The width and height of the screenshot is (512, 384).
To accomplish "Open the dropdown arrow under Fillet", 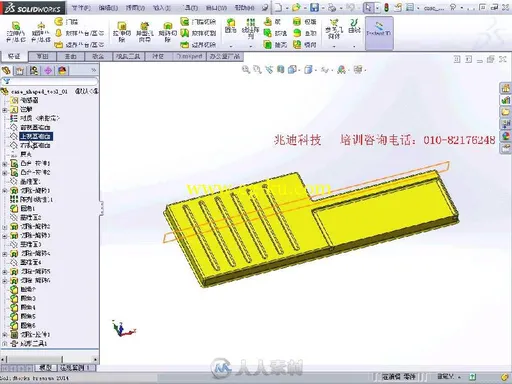I will (231, 46).
